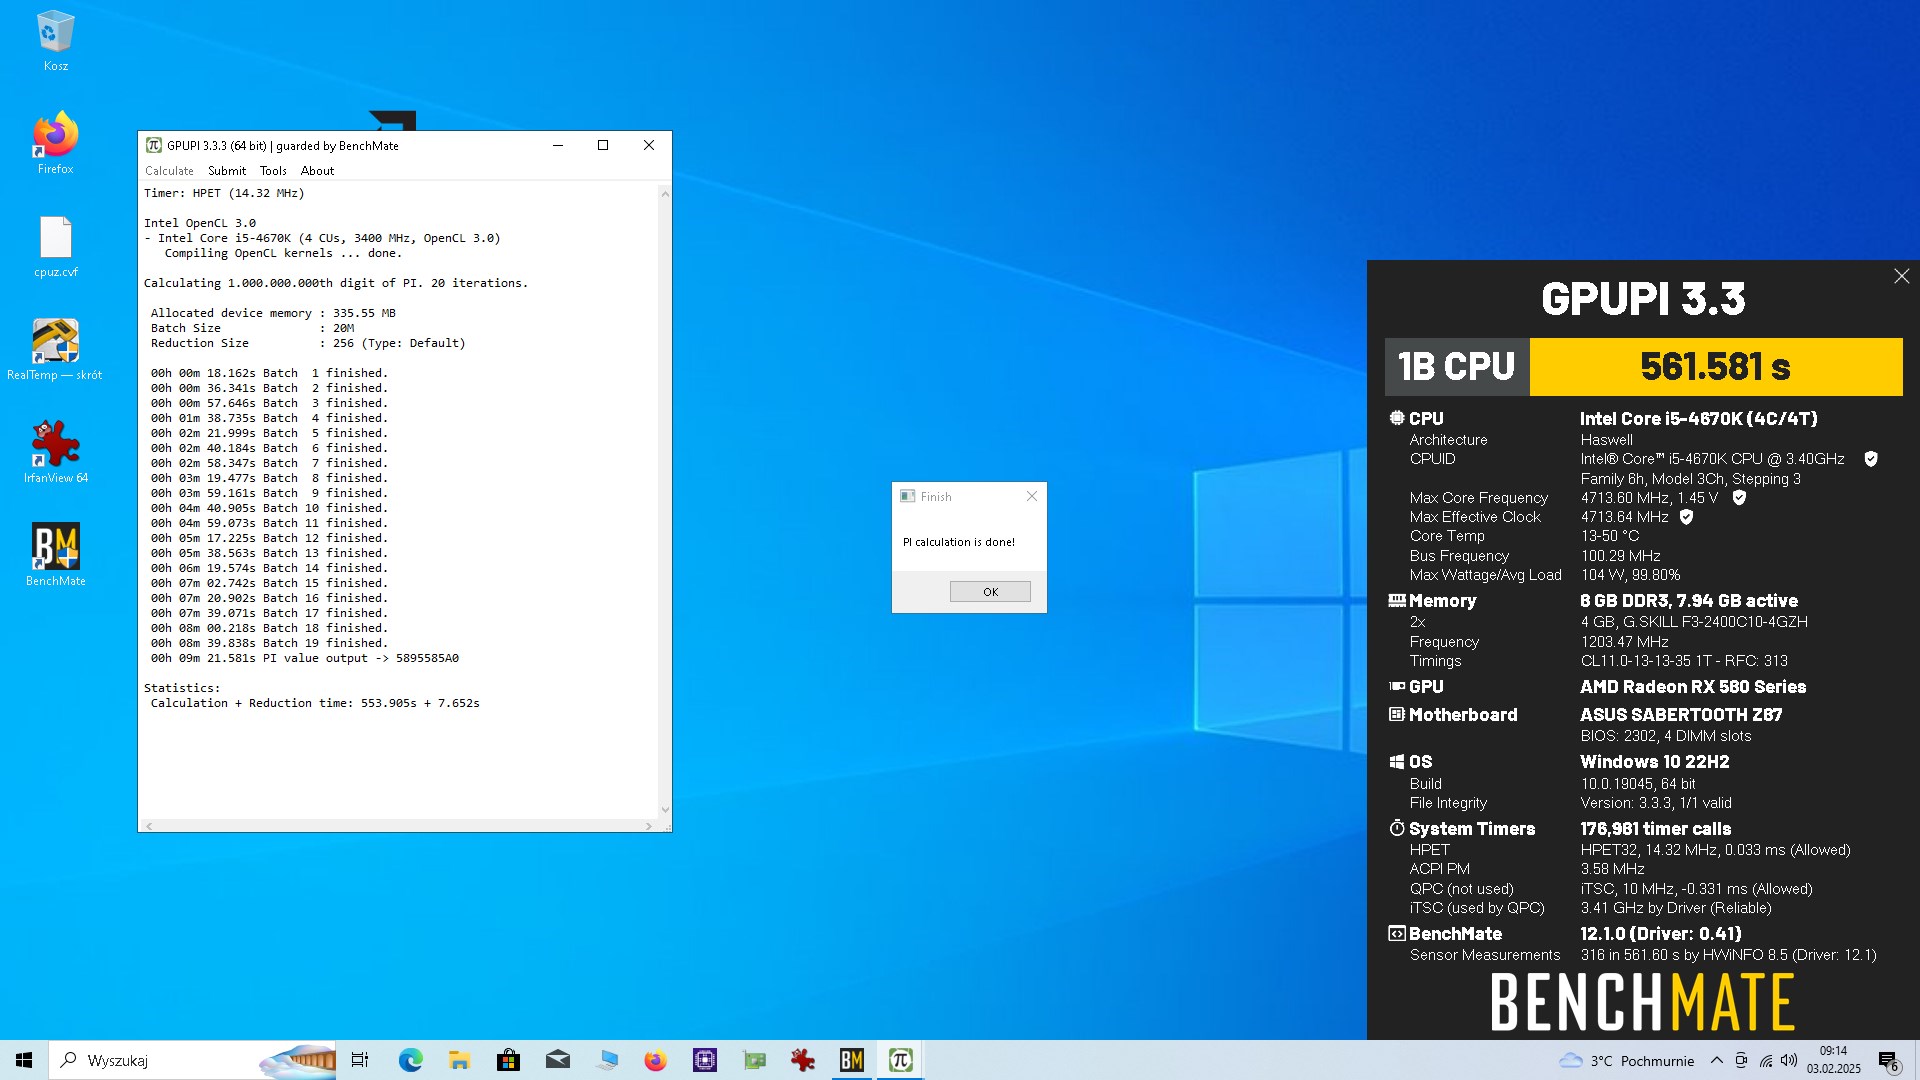1920x1080 pixels.
Task: Click the GPUPI window pi title icon
Action: coord(154,145)
